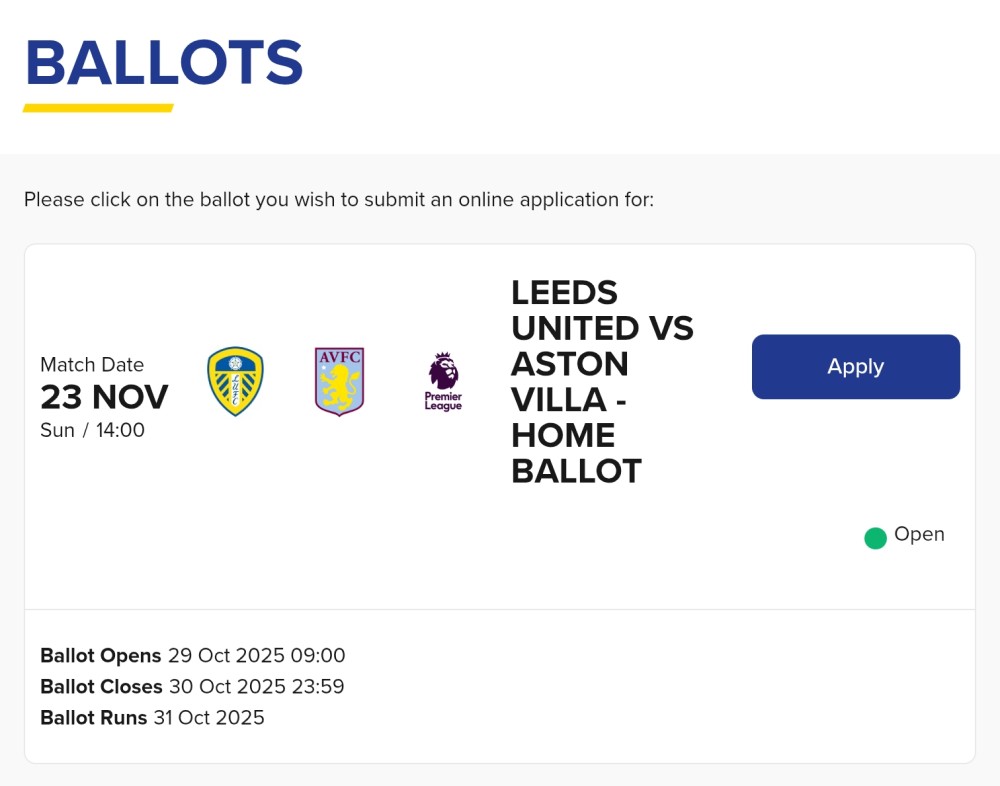Click the Premier League lion head emblem
This screenshot has width=1000, height=786.
click(x=443, y=370)
